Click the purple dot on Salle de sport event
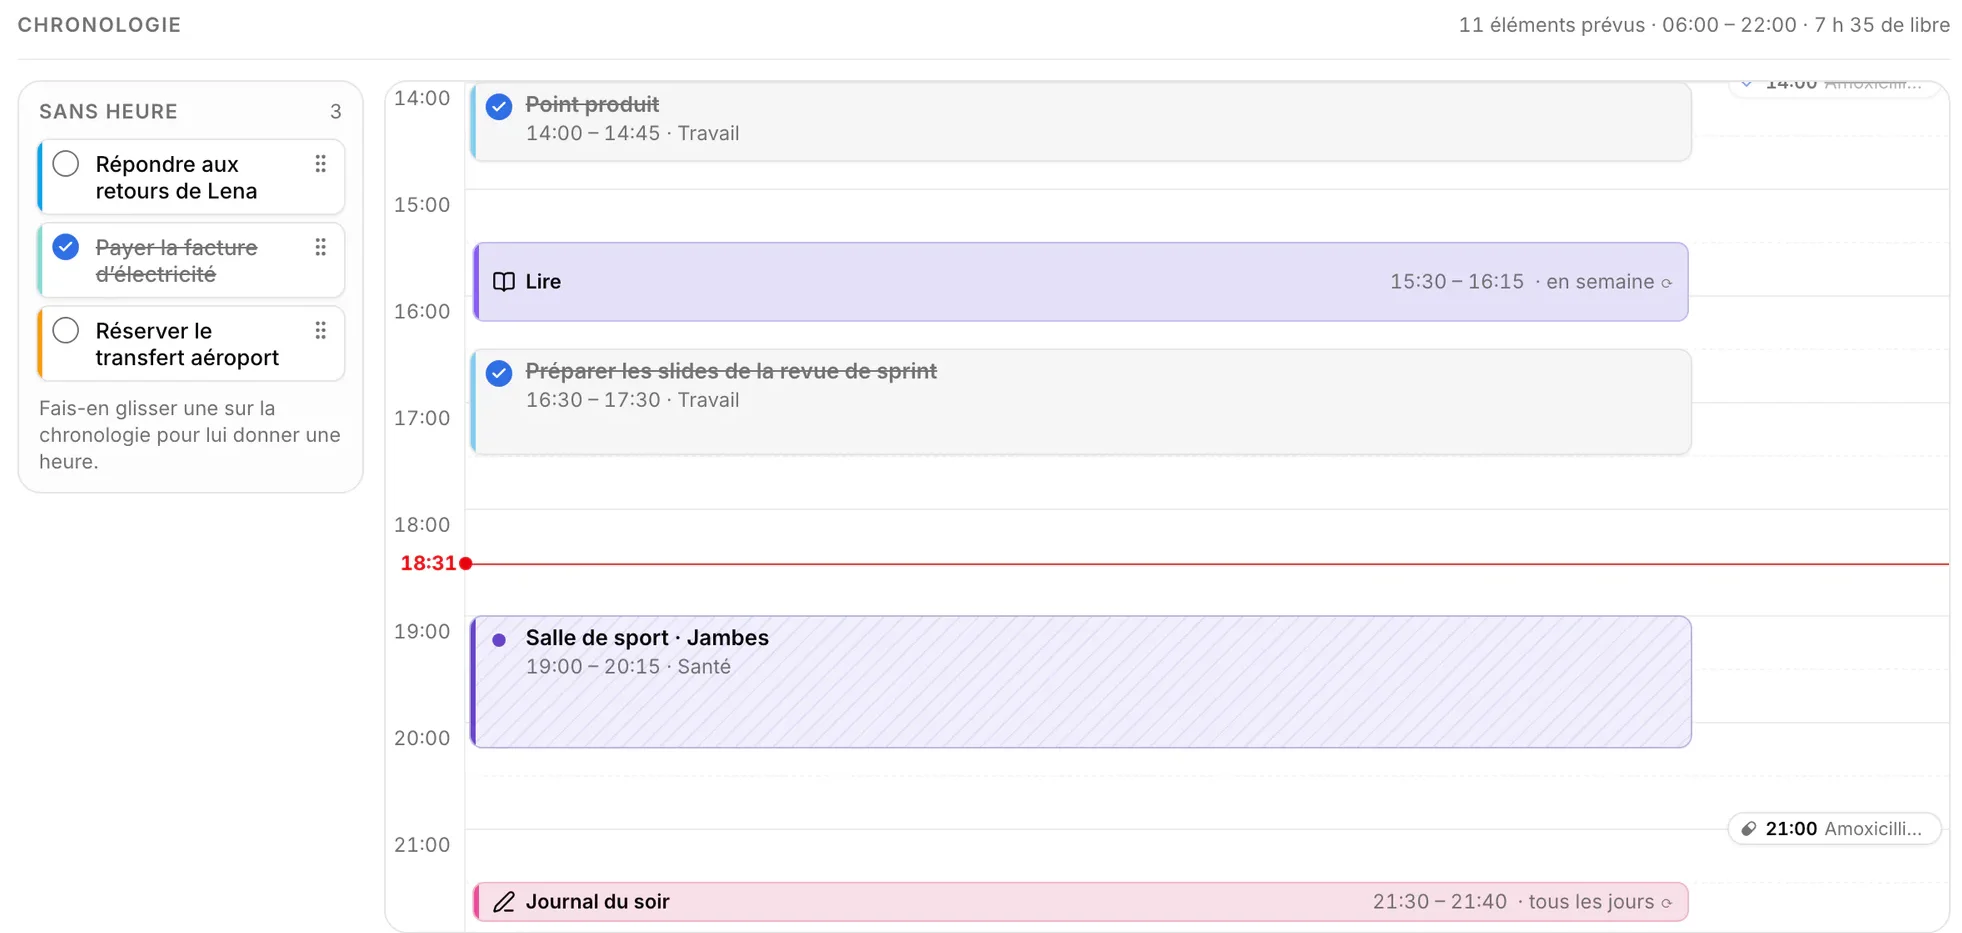Screen dimensions: 1962x933 (x=499, y=640)
